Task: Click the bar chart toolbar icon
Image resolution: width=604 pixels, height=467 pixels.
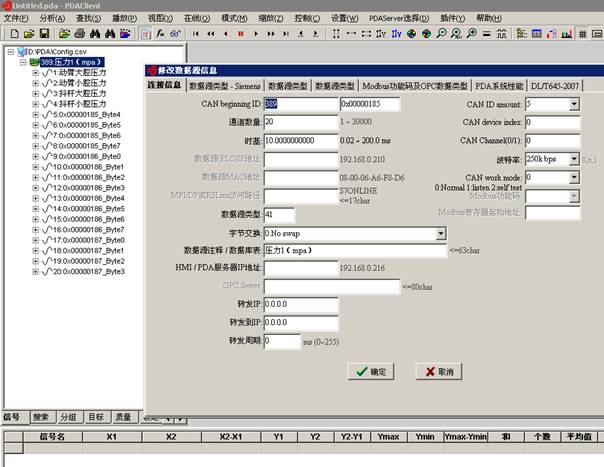Action: pyautogui.click(x=567, y=34)
